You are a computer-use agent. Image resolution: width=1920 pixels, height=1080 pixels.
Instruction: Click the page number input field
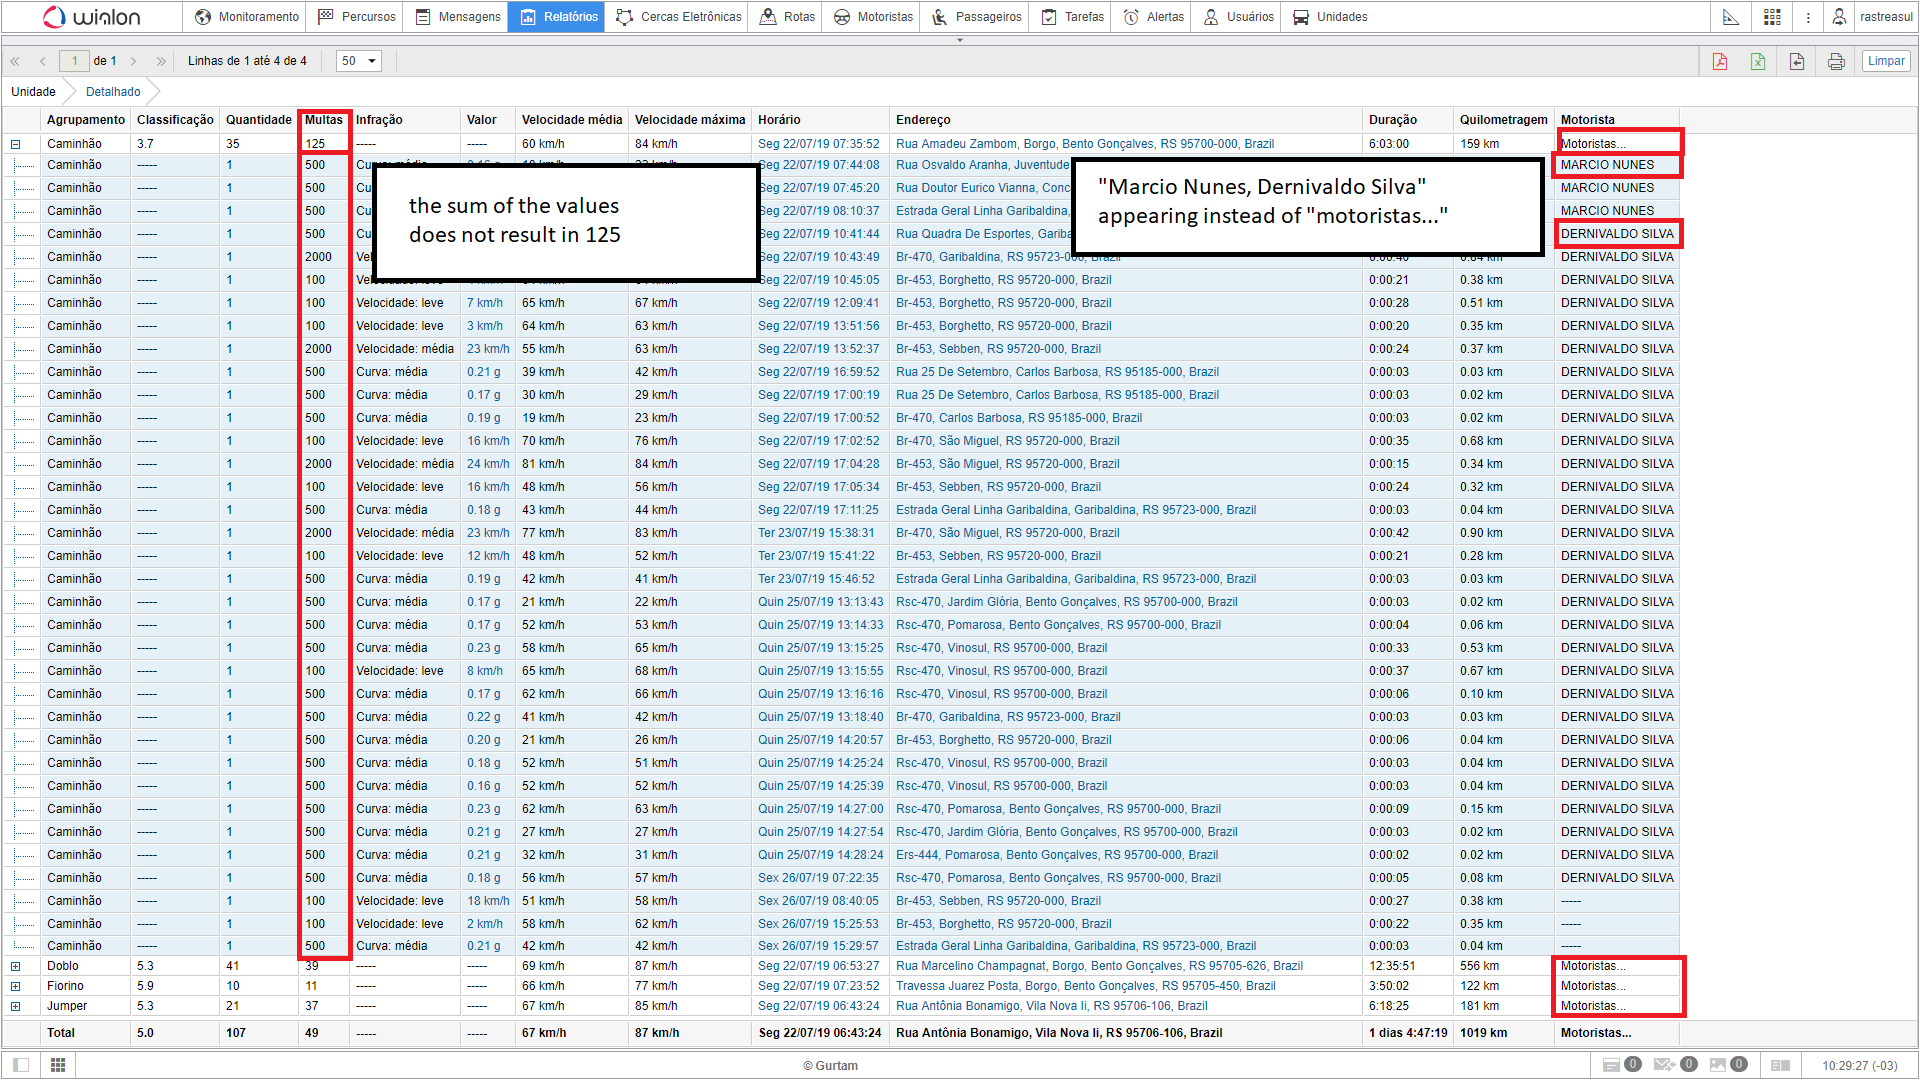pos(74,61)
